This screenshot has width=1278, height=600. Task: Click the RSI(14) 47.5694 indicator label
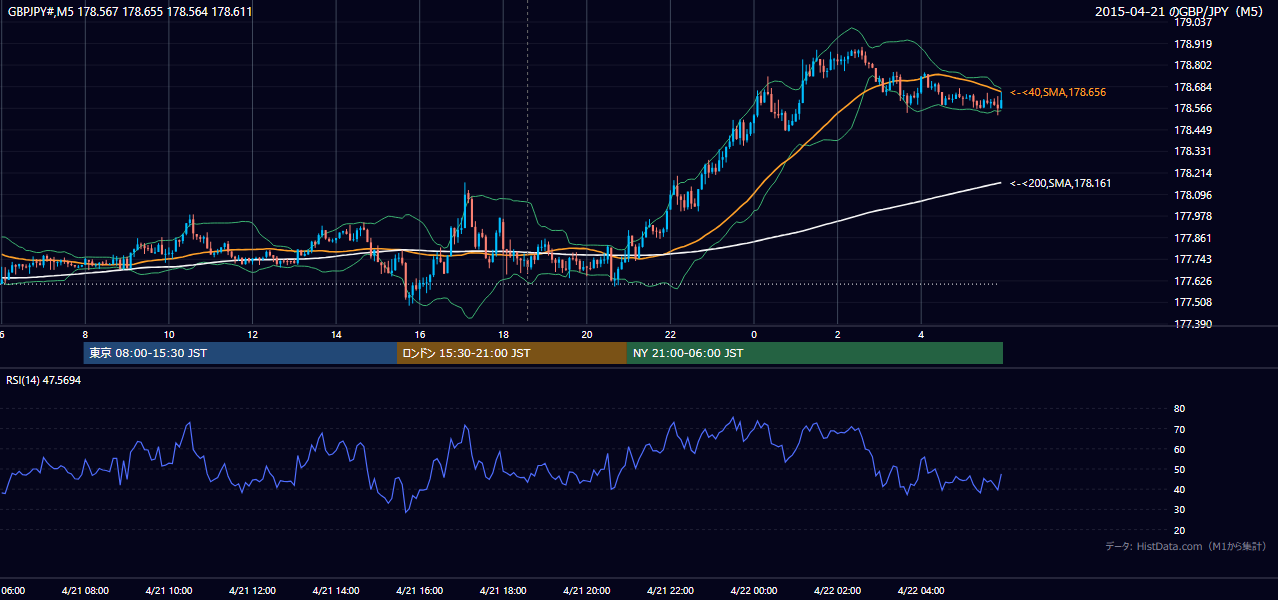[44, 380]
